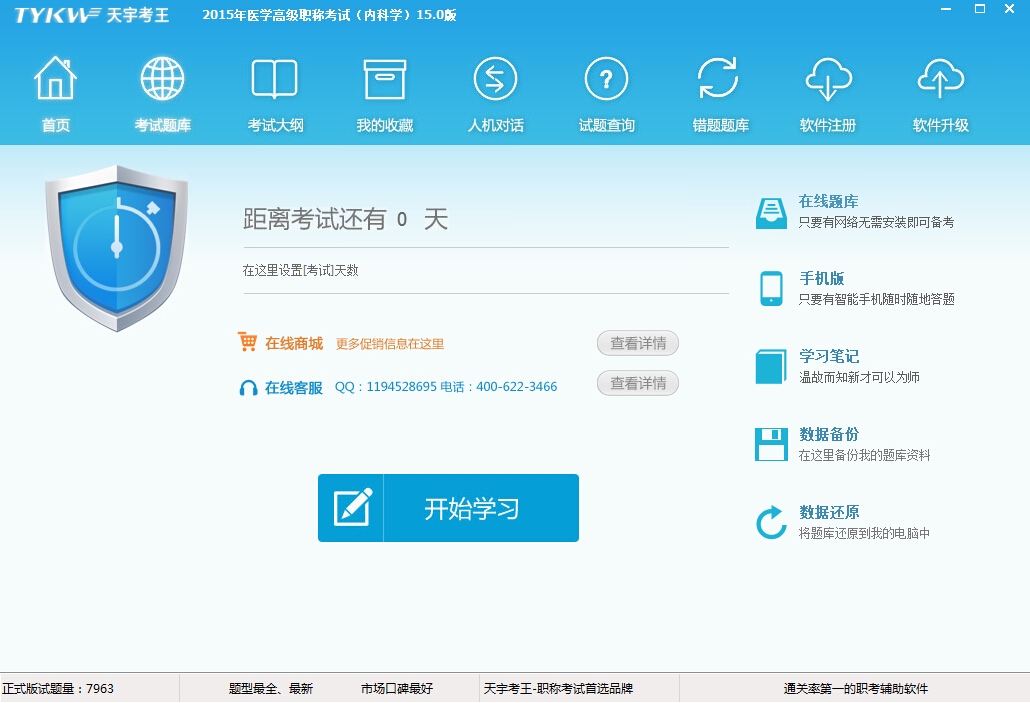
Task: Open 试题查询 question mark icon
Action: [x=606, y=80]
